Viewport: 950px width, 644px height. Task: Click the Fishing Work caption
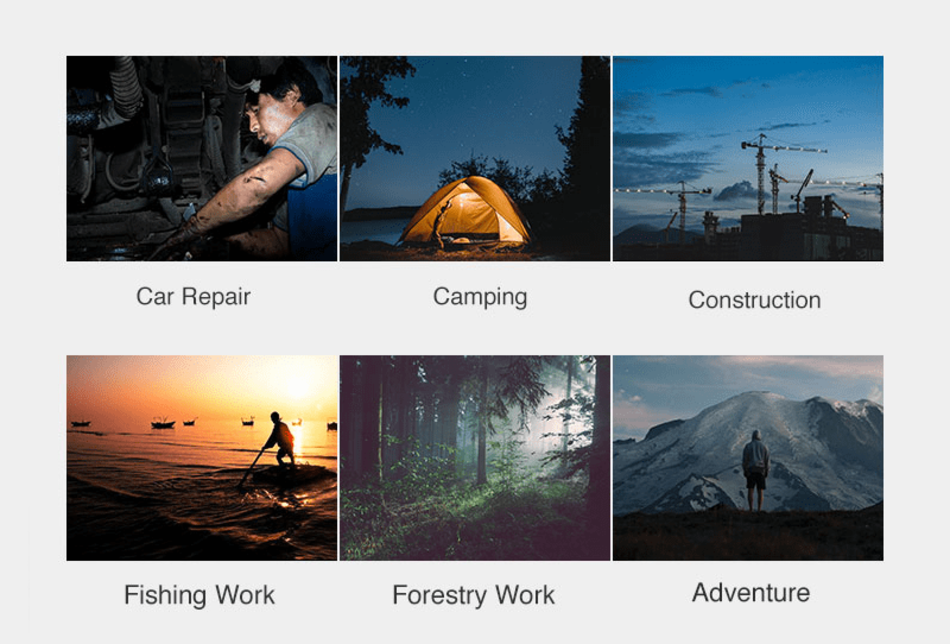point(199,595)
